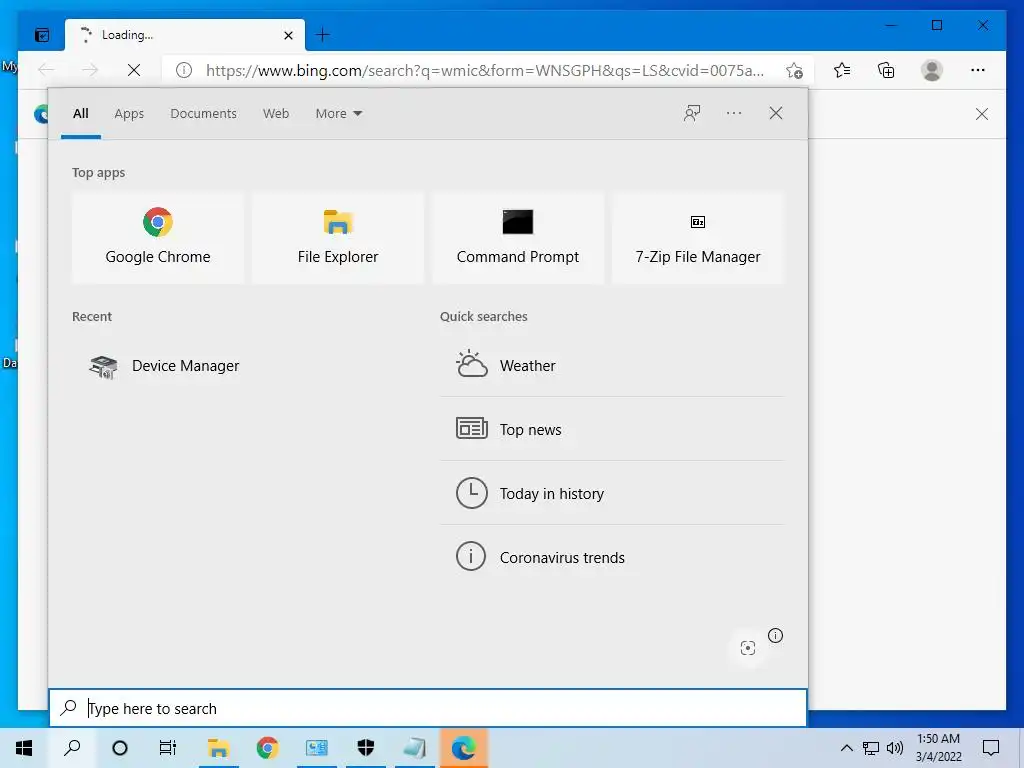
Task: Dismiss the Edge notification bar
Action: click(x=982, y=114)
